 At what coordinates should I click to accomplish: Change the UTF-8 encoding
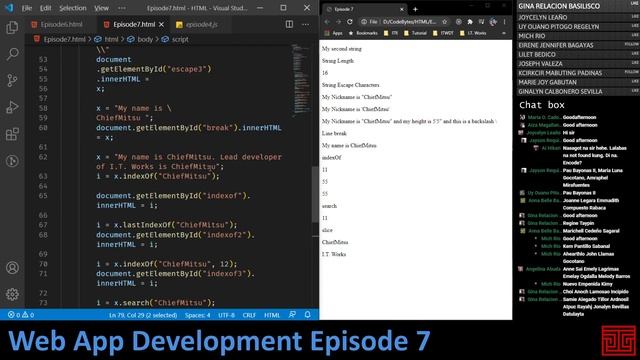pos(226,315)
